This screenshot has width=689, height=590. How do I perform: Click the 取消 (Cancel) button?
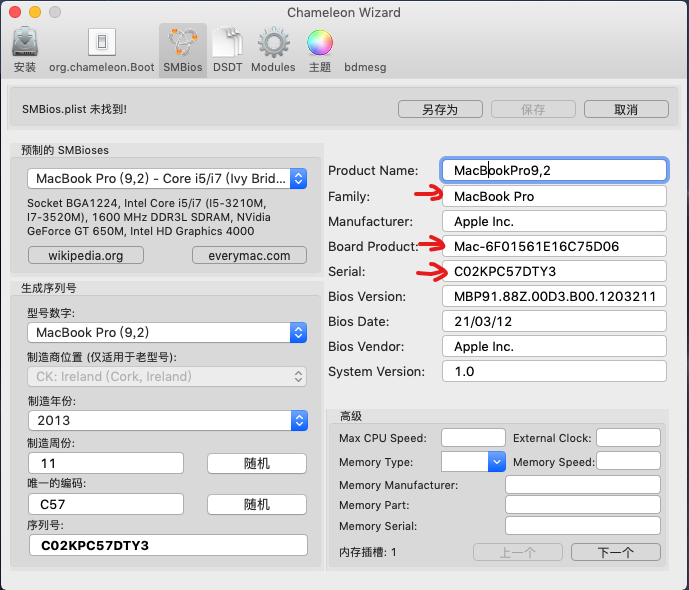click(626, 109)
